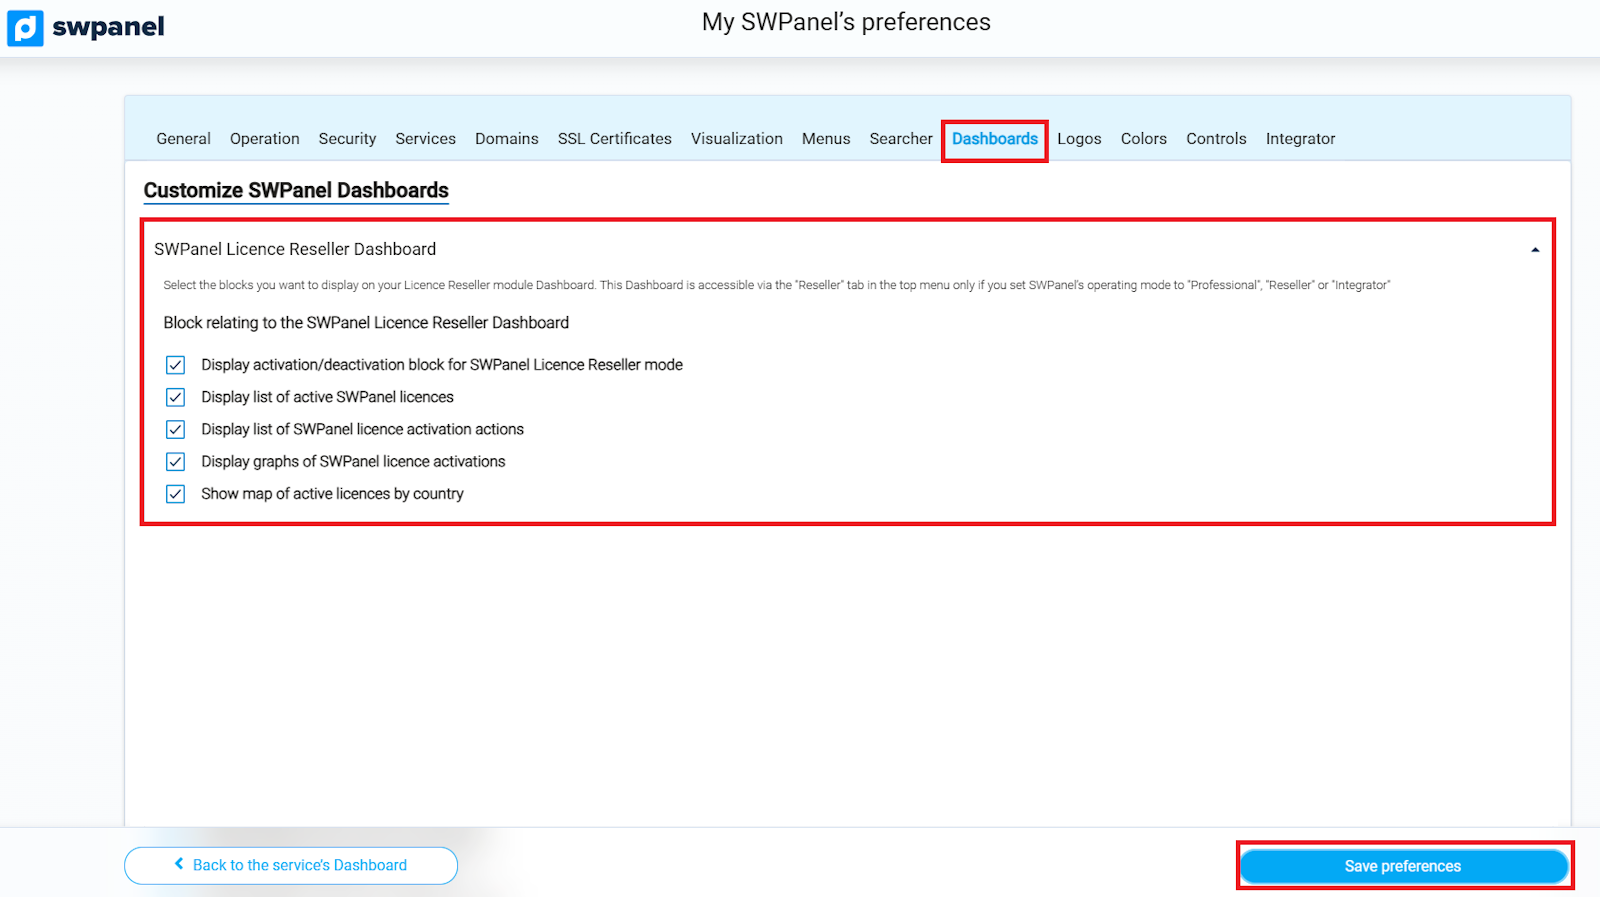The width and height of the screenshot is (1600, 897).
Task: Open the Menus tab
Action: click(x=825, y=139)
